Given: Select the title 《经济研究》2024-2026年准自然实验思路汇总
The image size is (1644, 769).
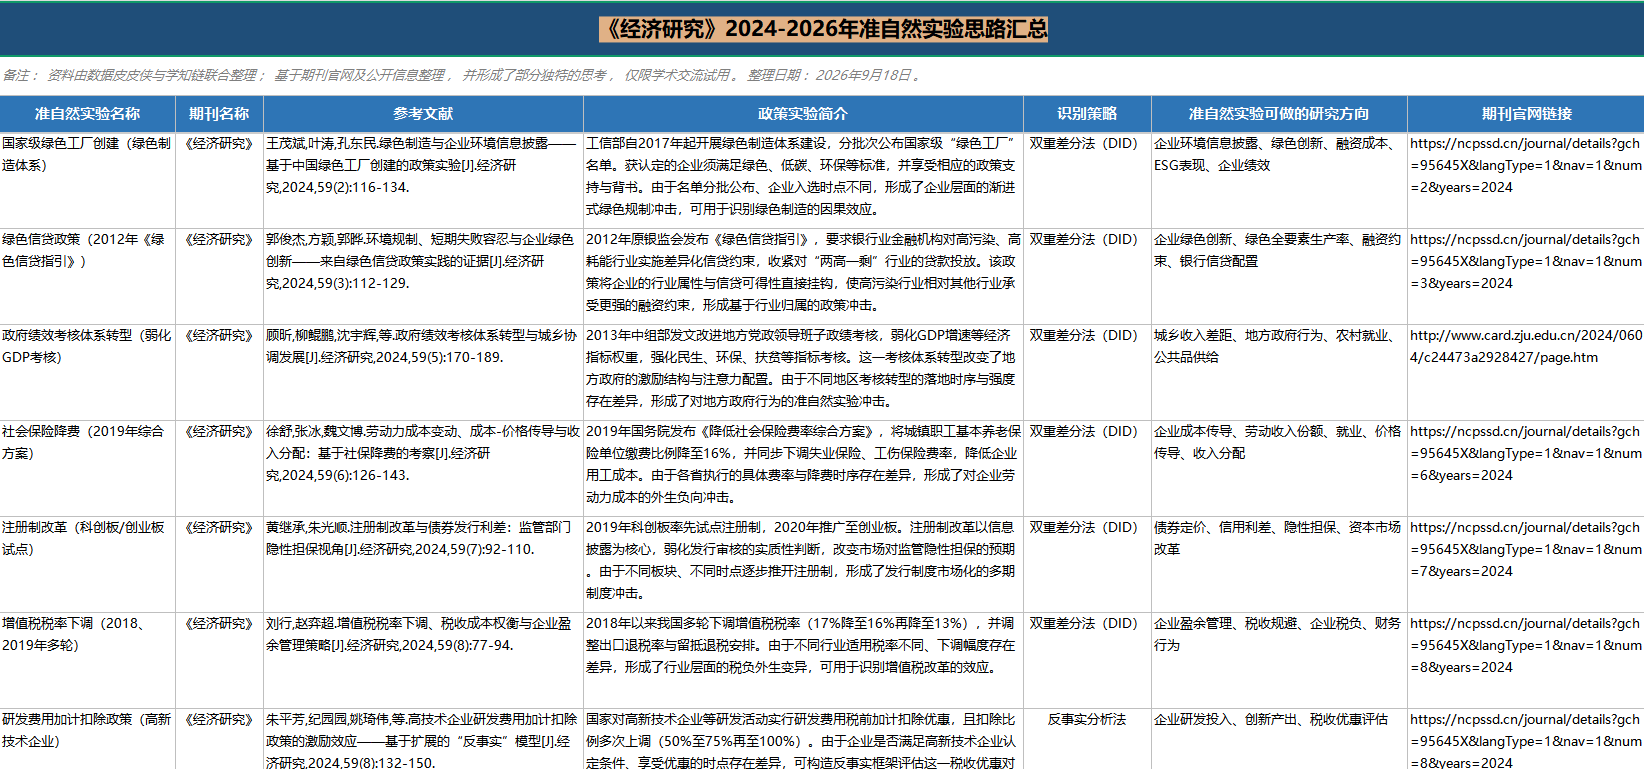Looking at the screenshot, I should point(823,29).
